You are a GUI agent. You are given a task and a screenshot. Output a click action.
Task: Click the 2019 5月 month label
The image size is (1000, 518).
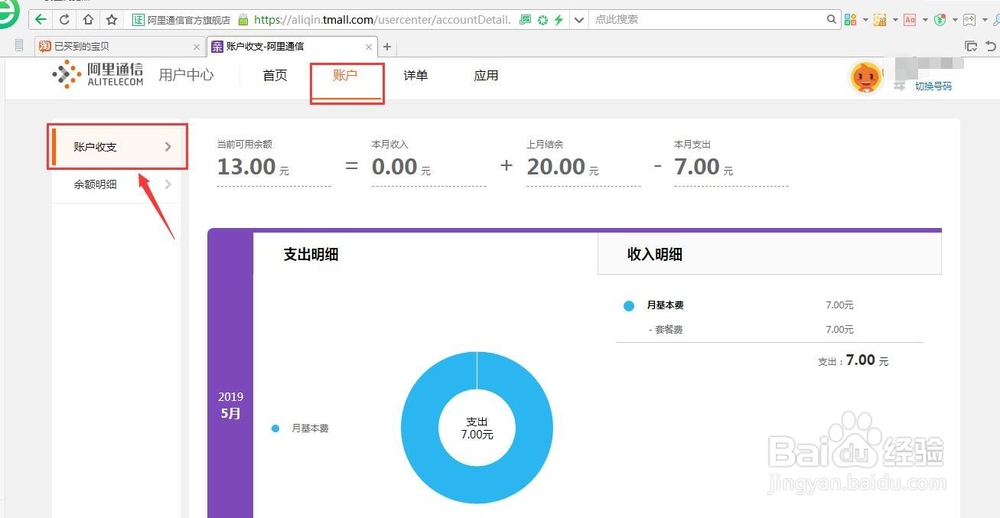point(230,405)
